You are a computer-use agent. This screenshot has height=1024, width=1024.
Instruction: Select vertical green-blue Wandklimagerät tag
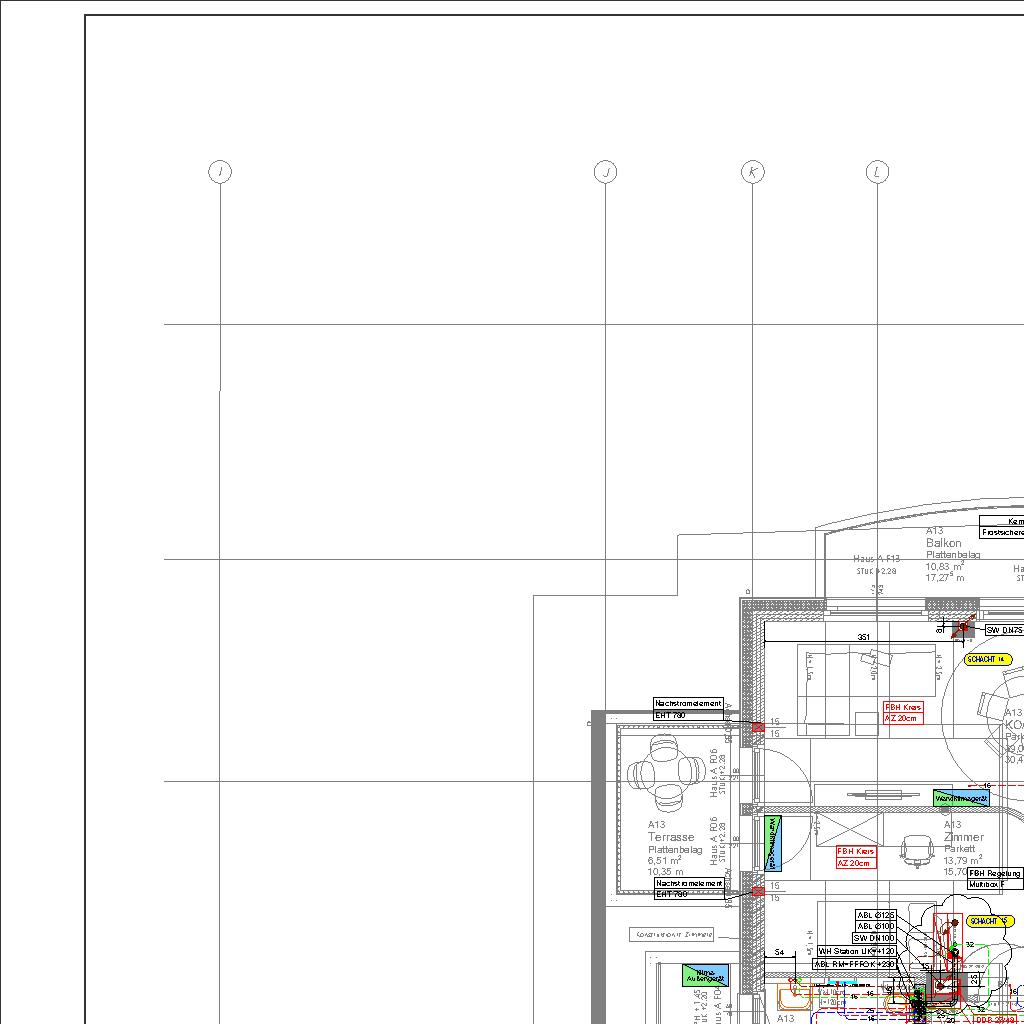click(773, 843)
